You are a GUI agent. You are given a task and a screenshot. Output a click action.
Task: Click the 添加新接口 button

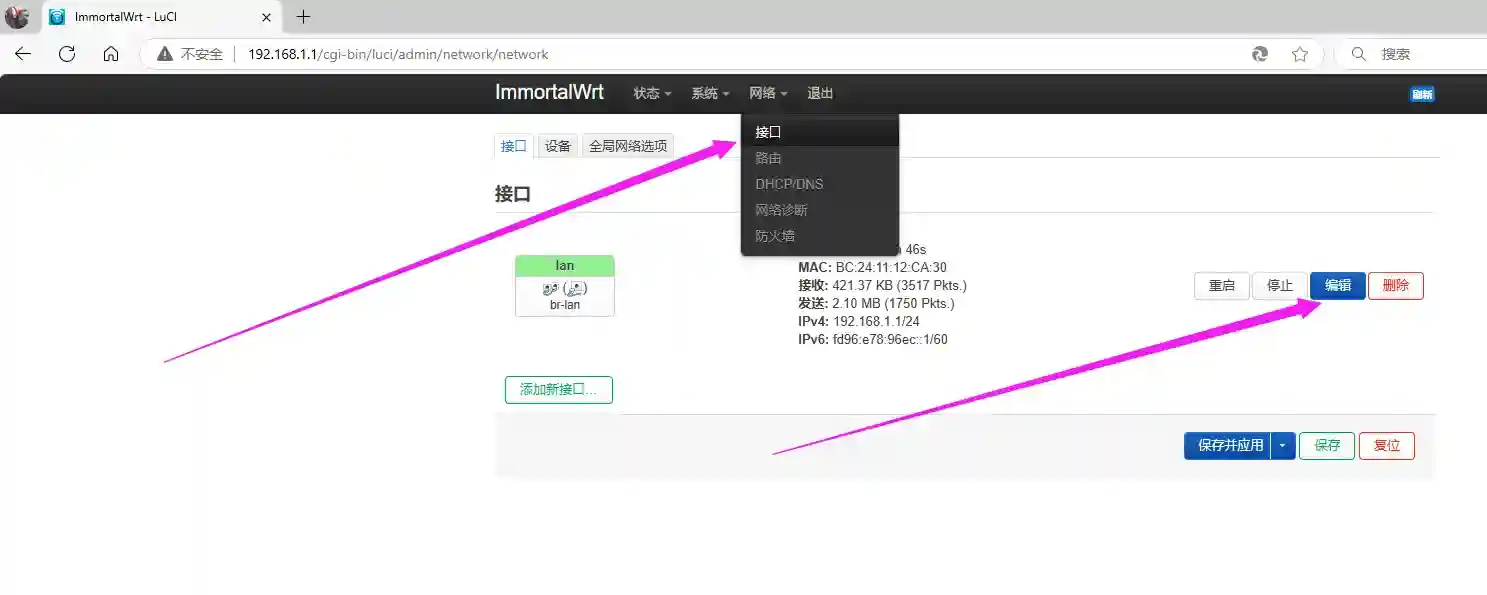click(x=558, y=390)
